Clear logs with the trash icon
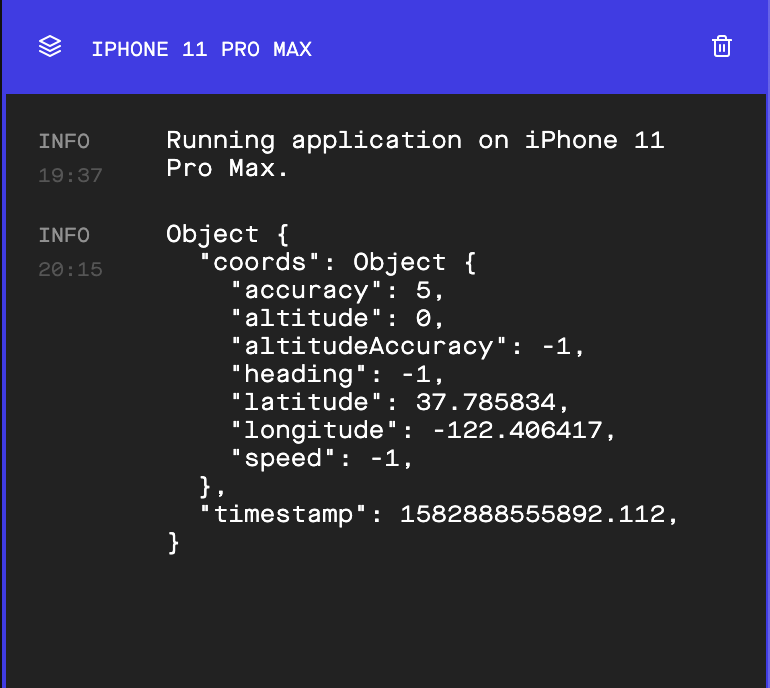The image size is (770, 688). (721, 47)
